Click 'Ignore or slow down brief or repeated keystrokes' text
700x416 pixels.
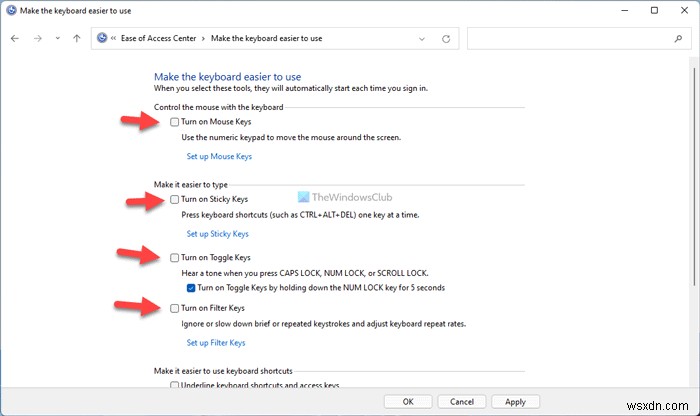tap(324, 324)
